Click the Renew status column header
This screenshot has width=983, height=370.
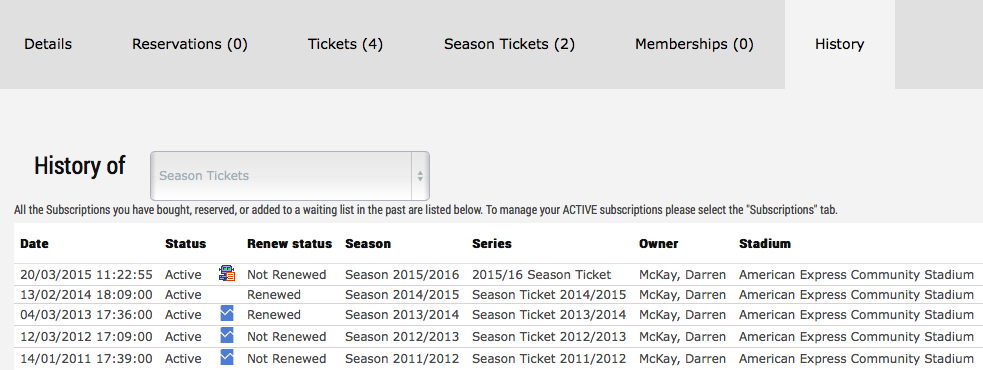coord(290,244)
